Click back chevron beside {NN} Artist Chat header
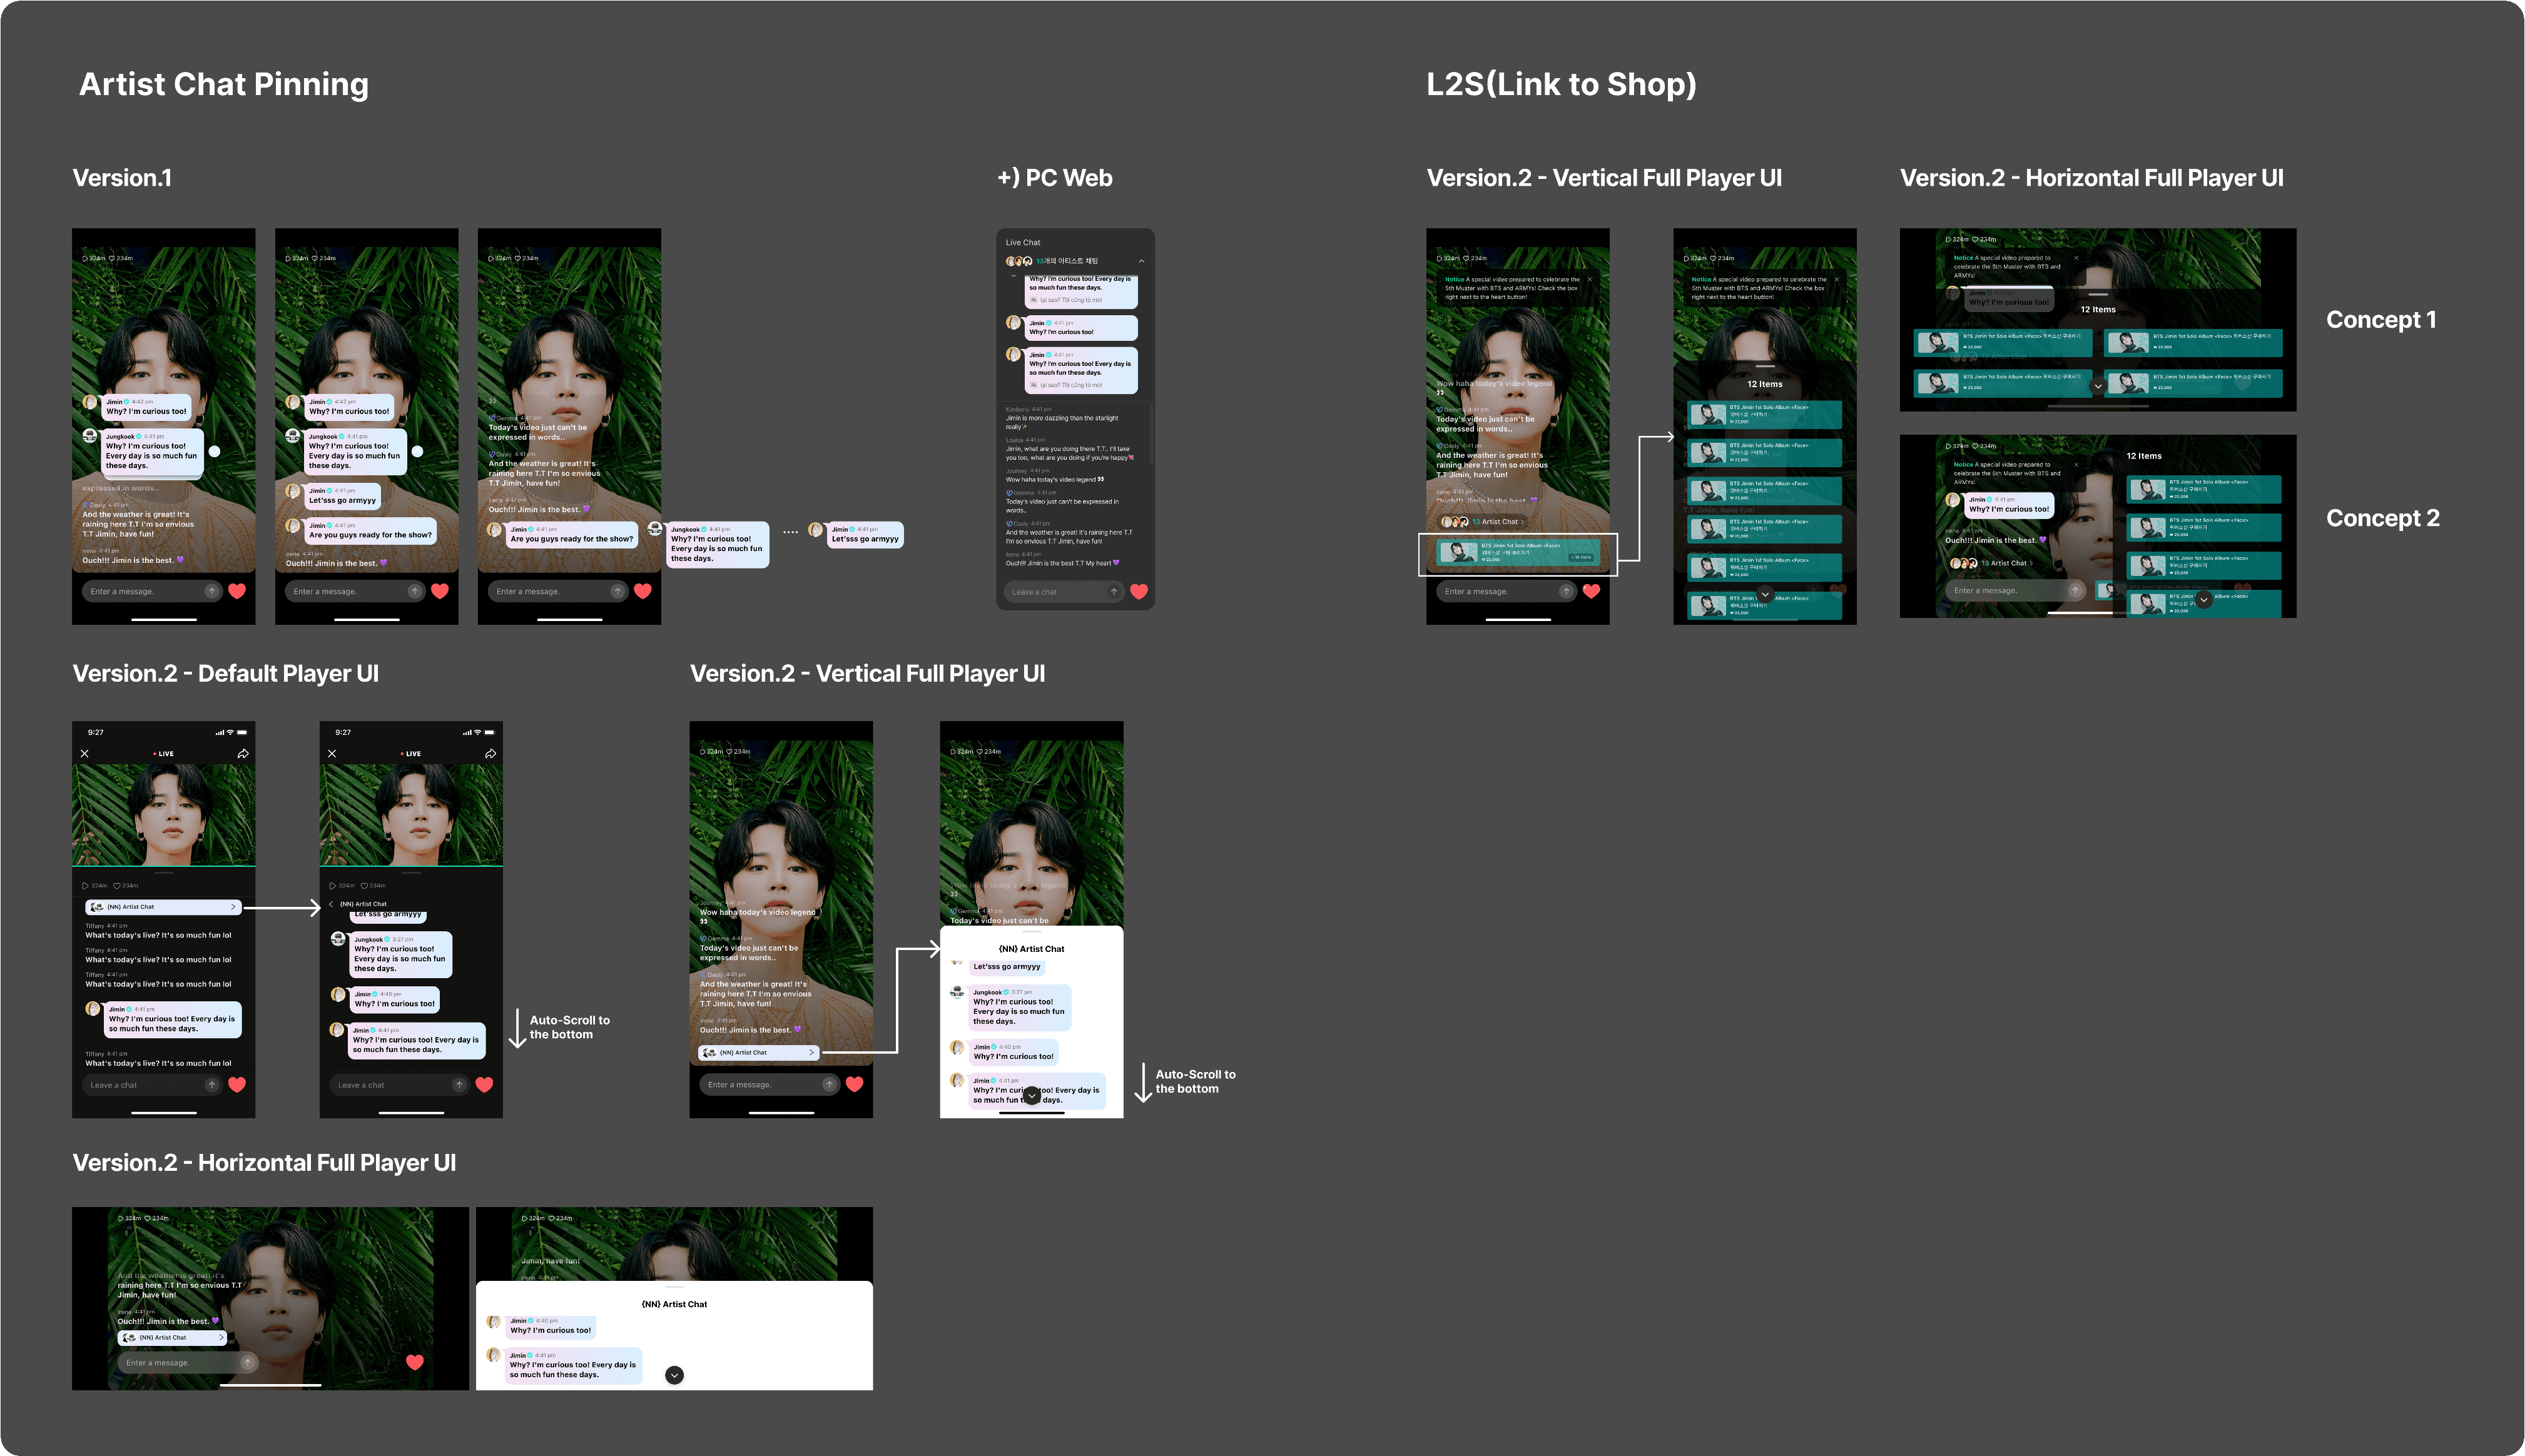 click(331, 904)
